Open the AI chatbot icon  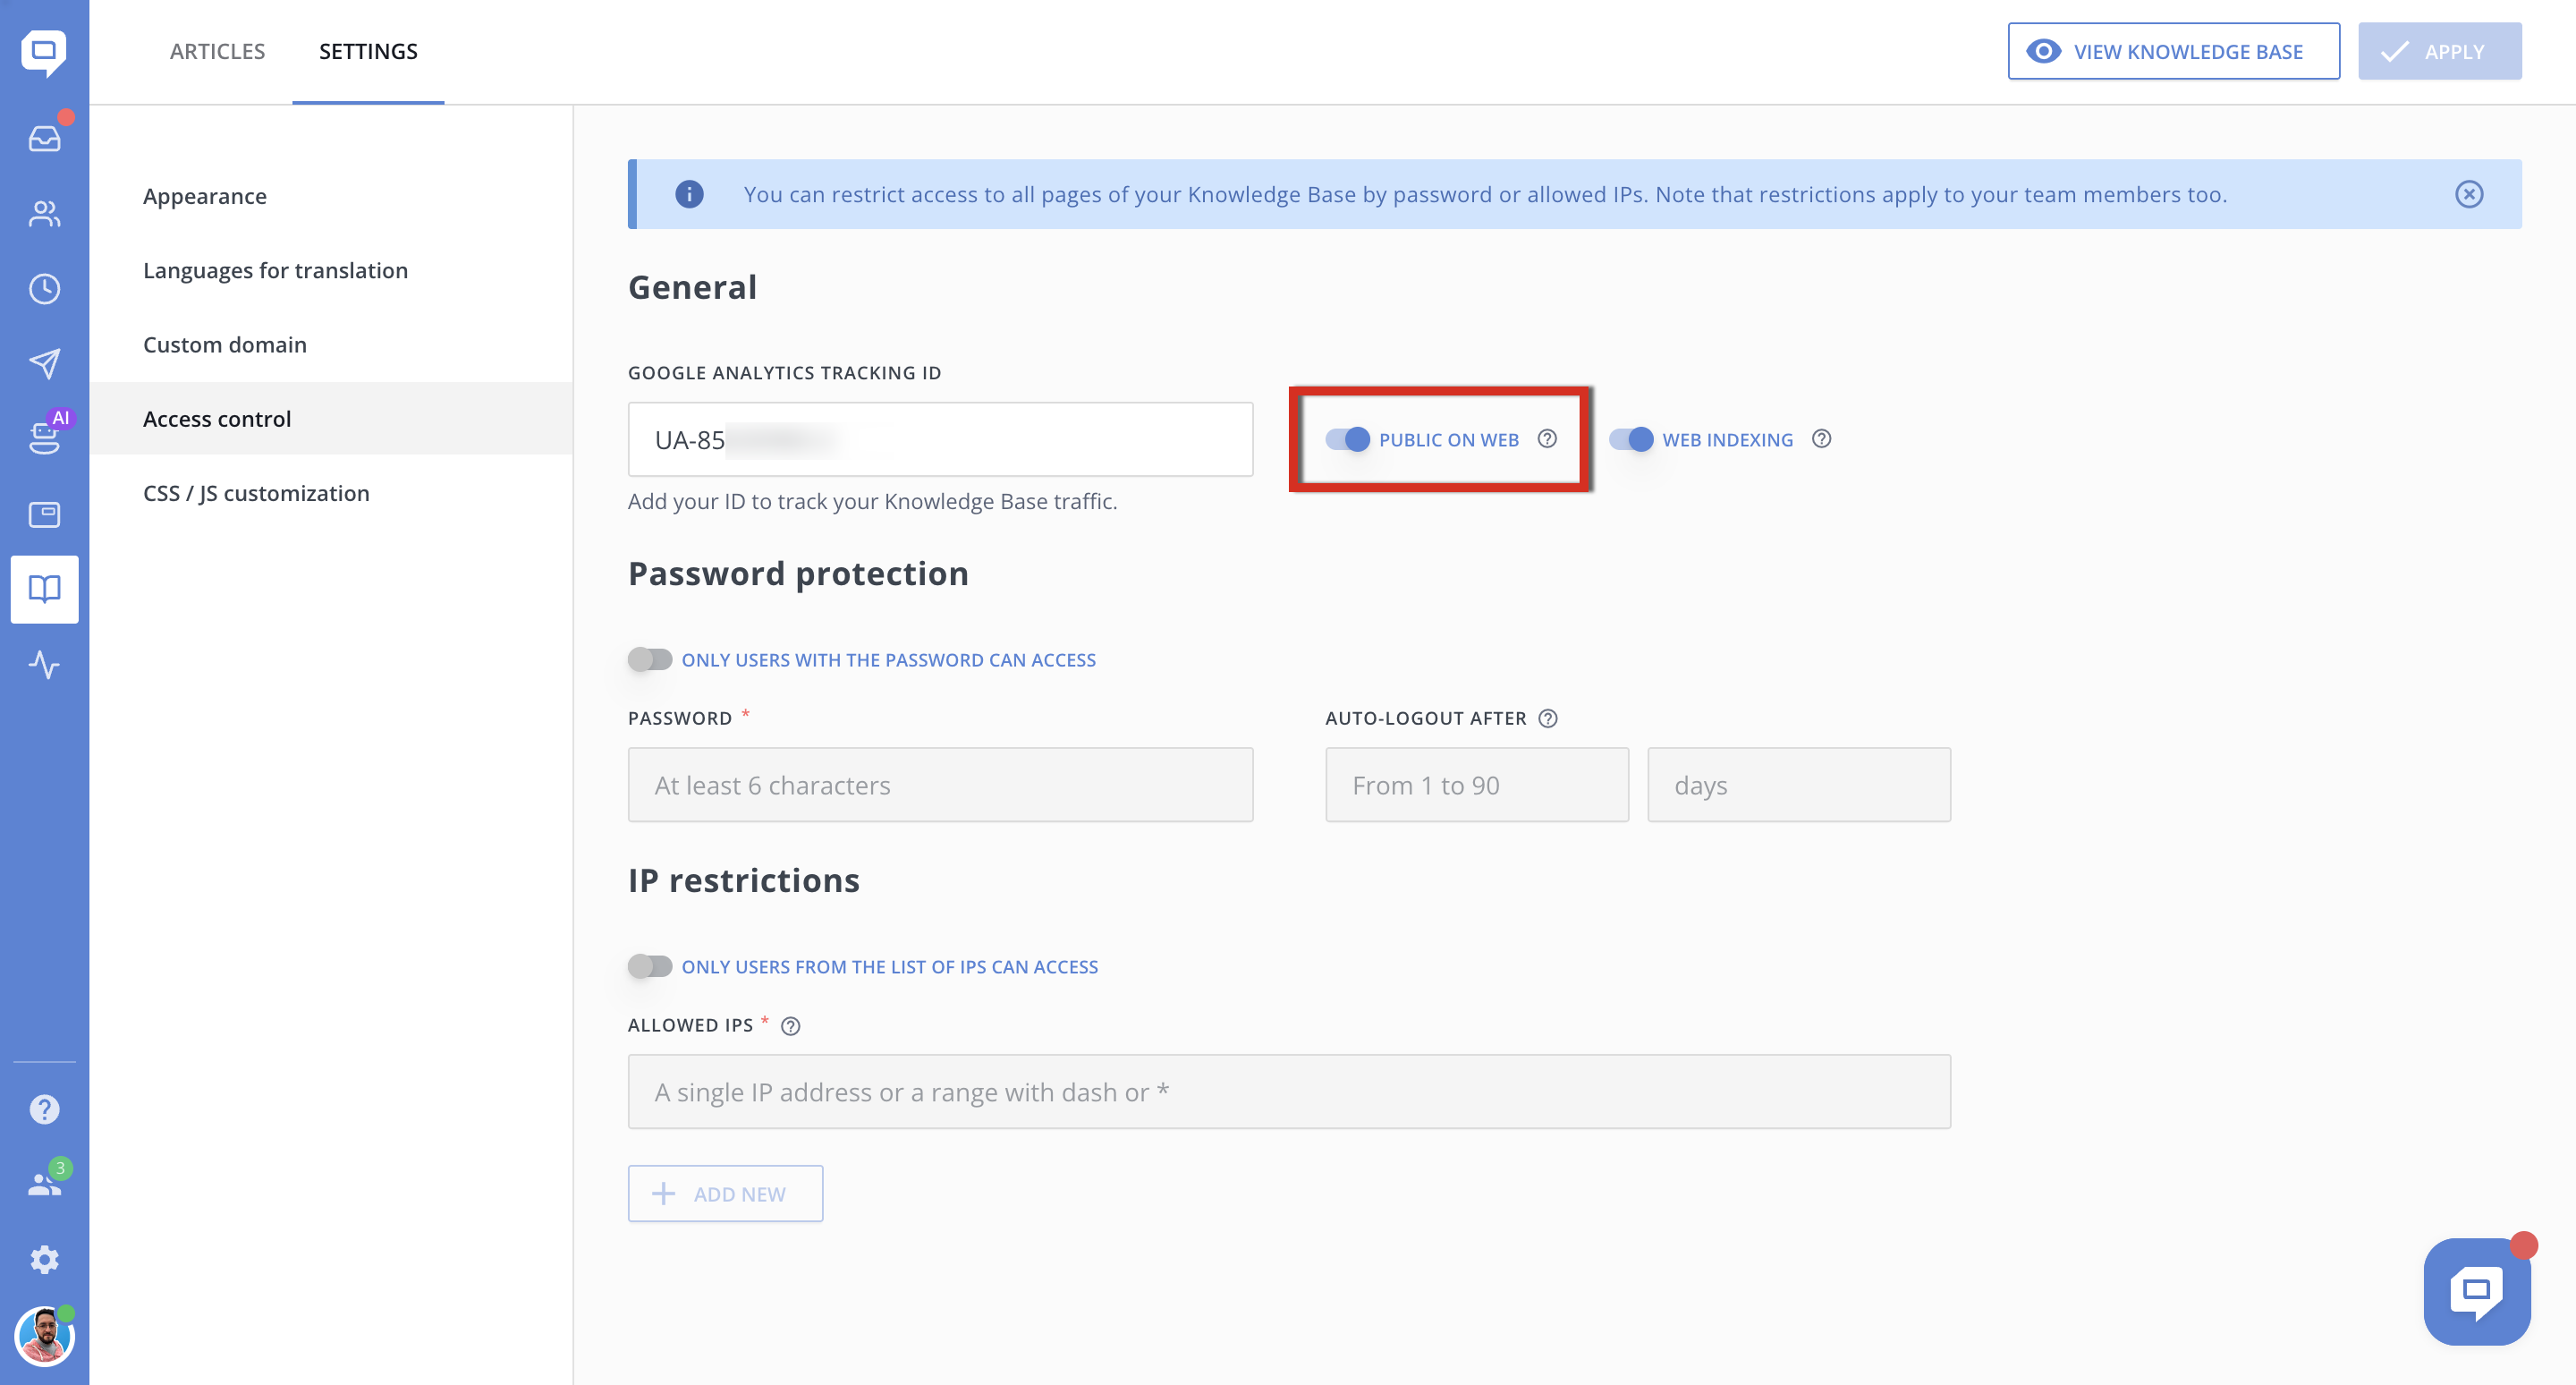(44, 436)
